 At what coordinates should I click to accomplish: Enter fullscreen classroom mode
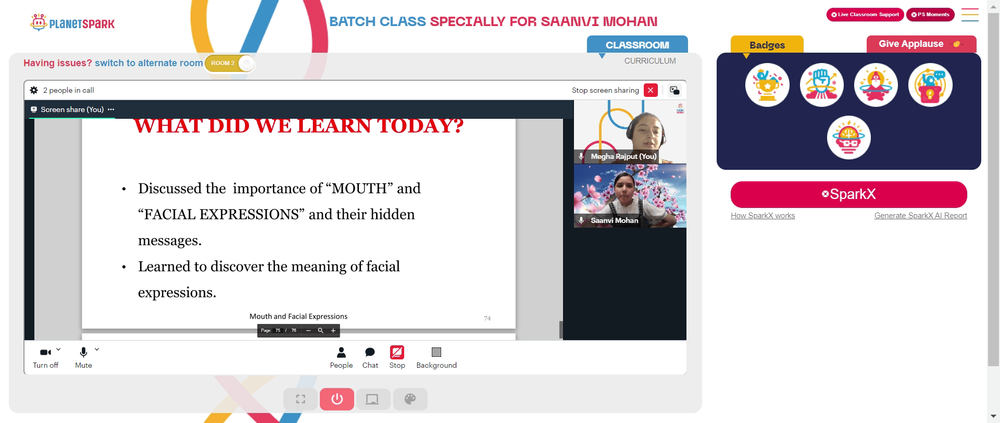click(x=300, y=399)
